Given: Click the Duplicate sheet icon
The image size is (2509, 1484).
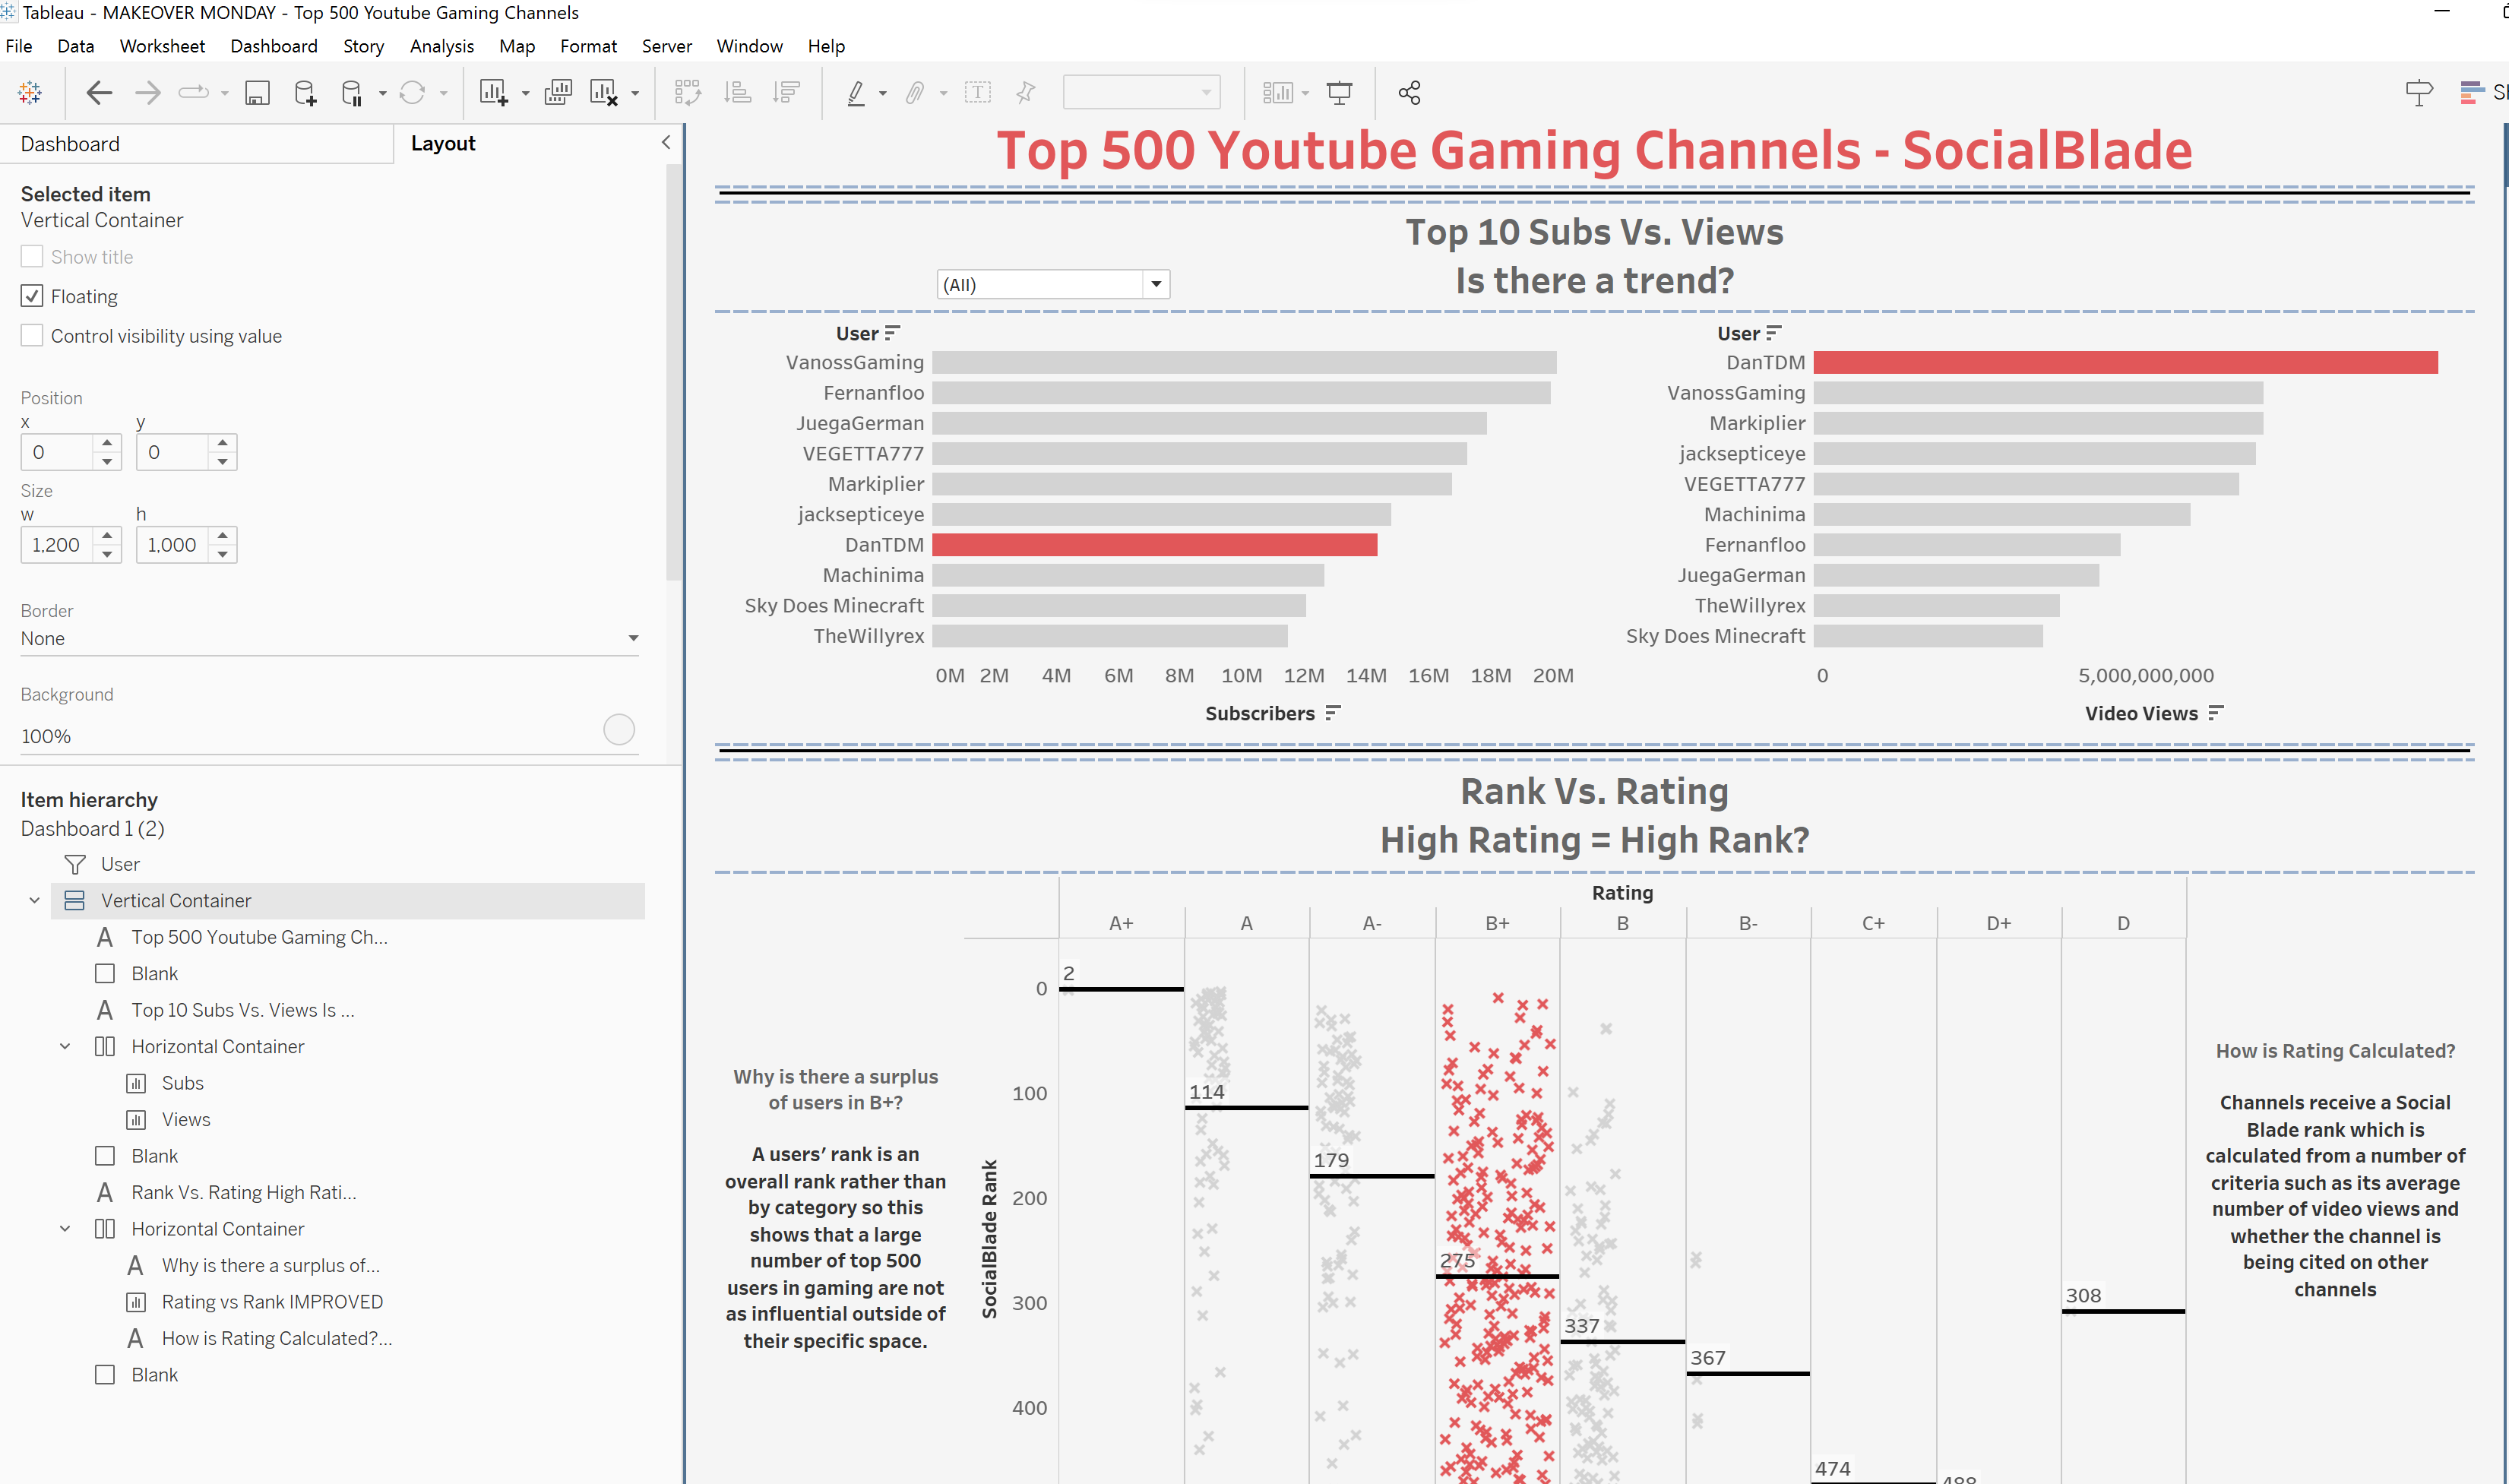Looking at the screenshot, I should click(557, 93).
